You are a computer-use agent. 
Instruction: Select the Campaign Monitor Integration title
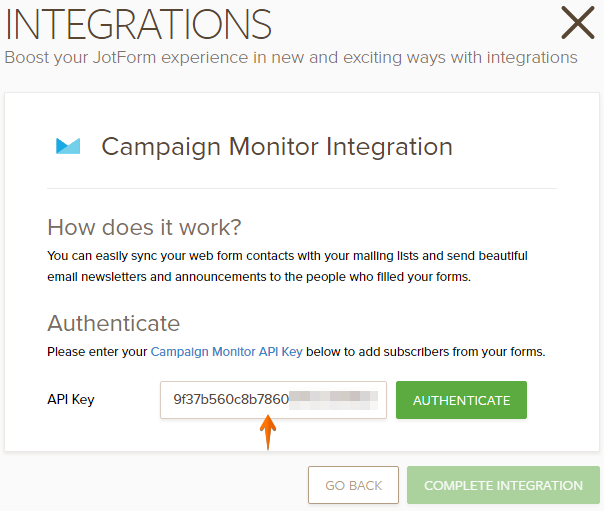(x=277, y=147)
